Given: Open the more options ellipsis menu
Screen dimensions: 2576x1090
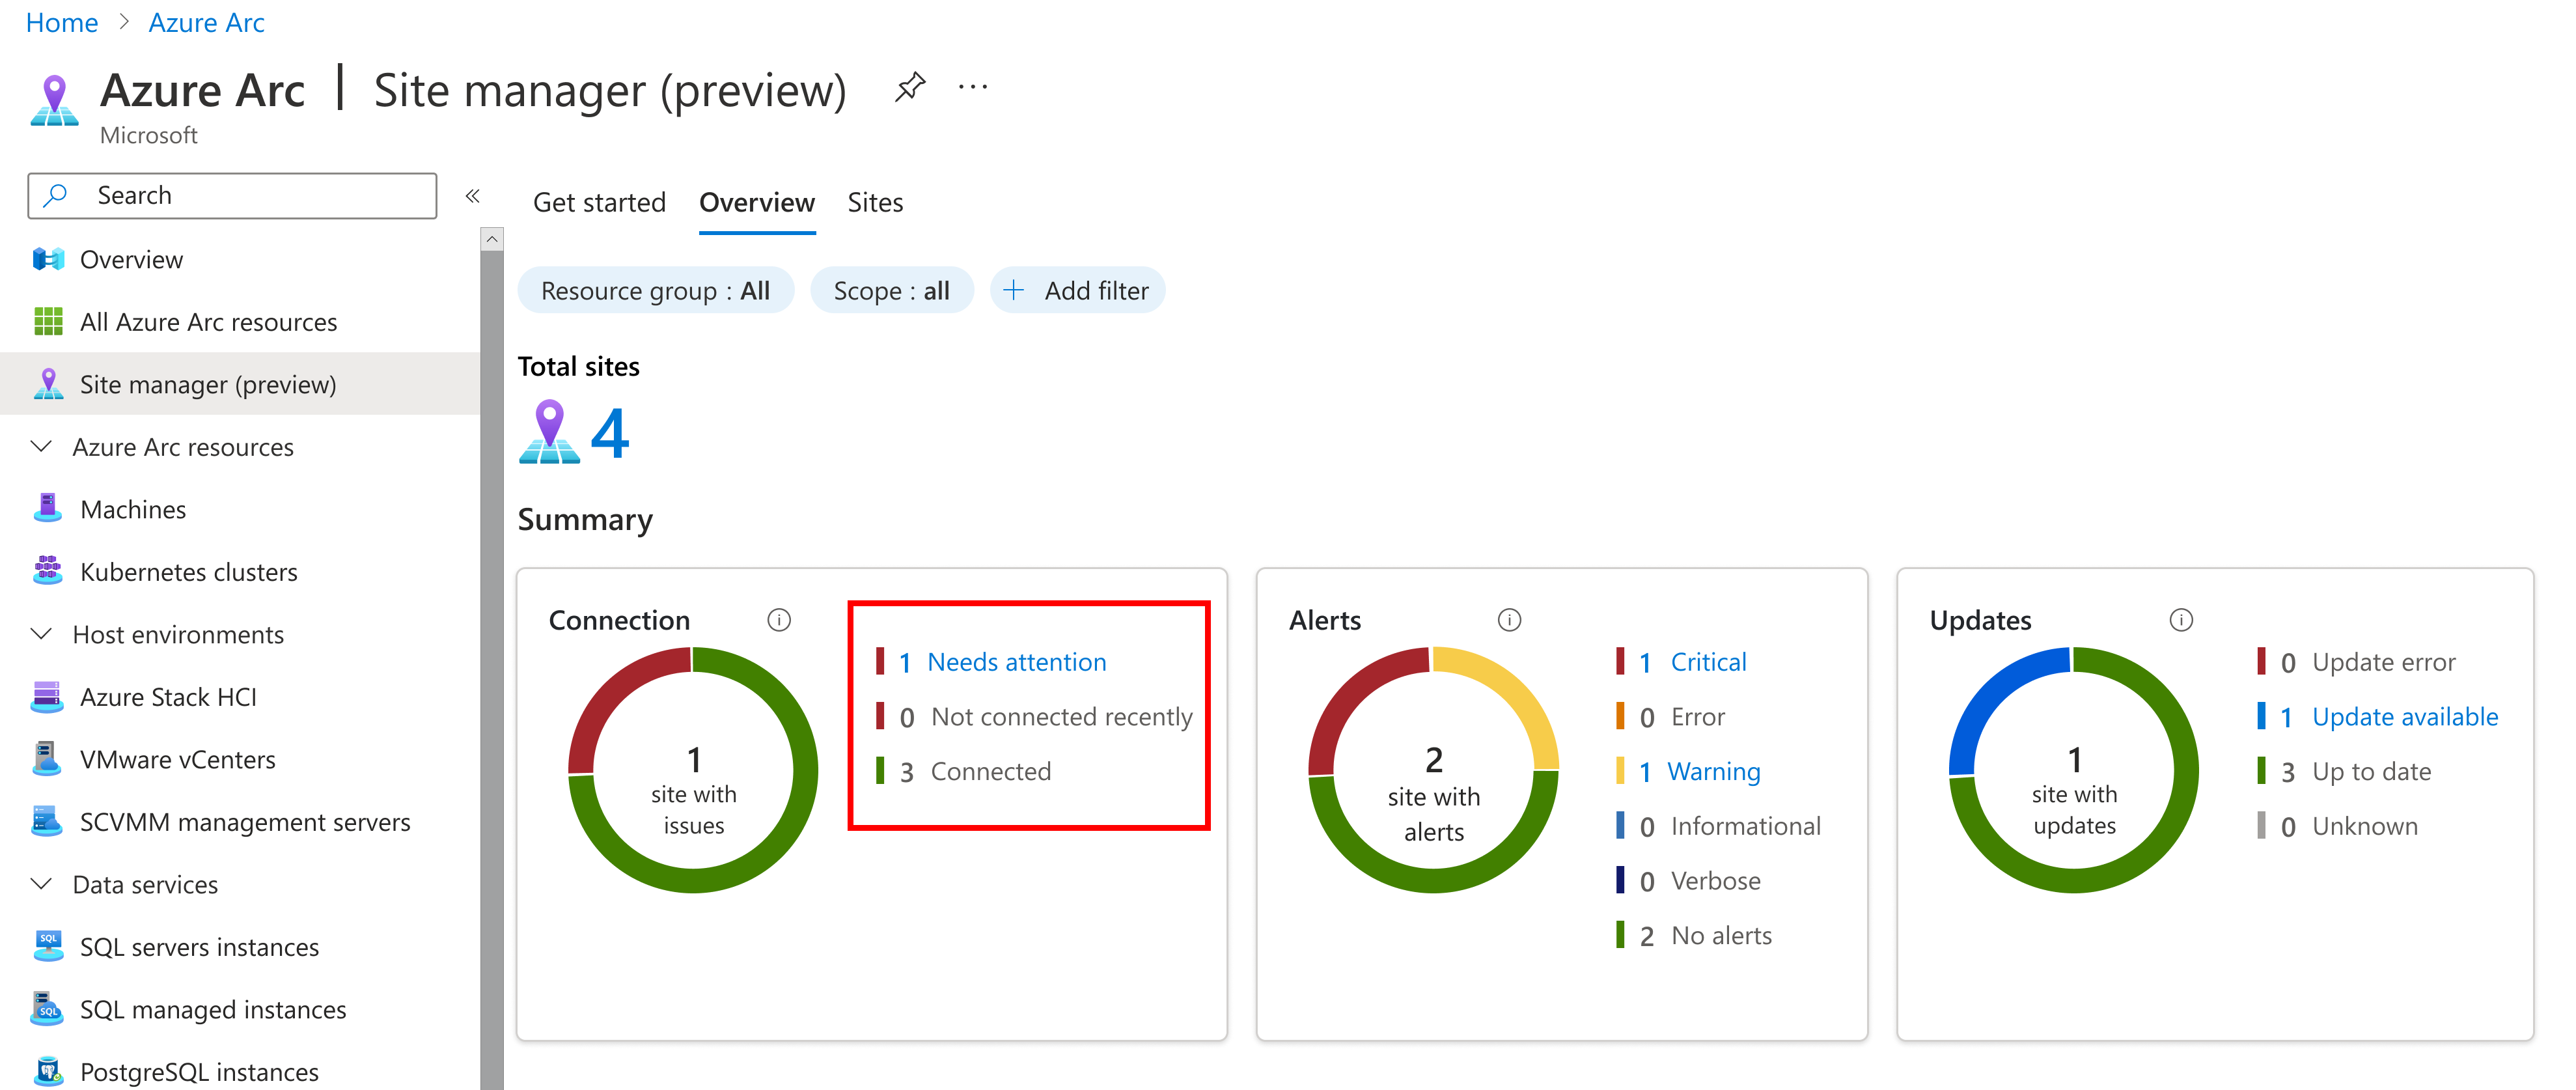Looking at the screenshot, I should (x=973, y=88).
